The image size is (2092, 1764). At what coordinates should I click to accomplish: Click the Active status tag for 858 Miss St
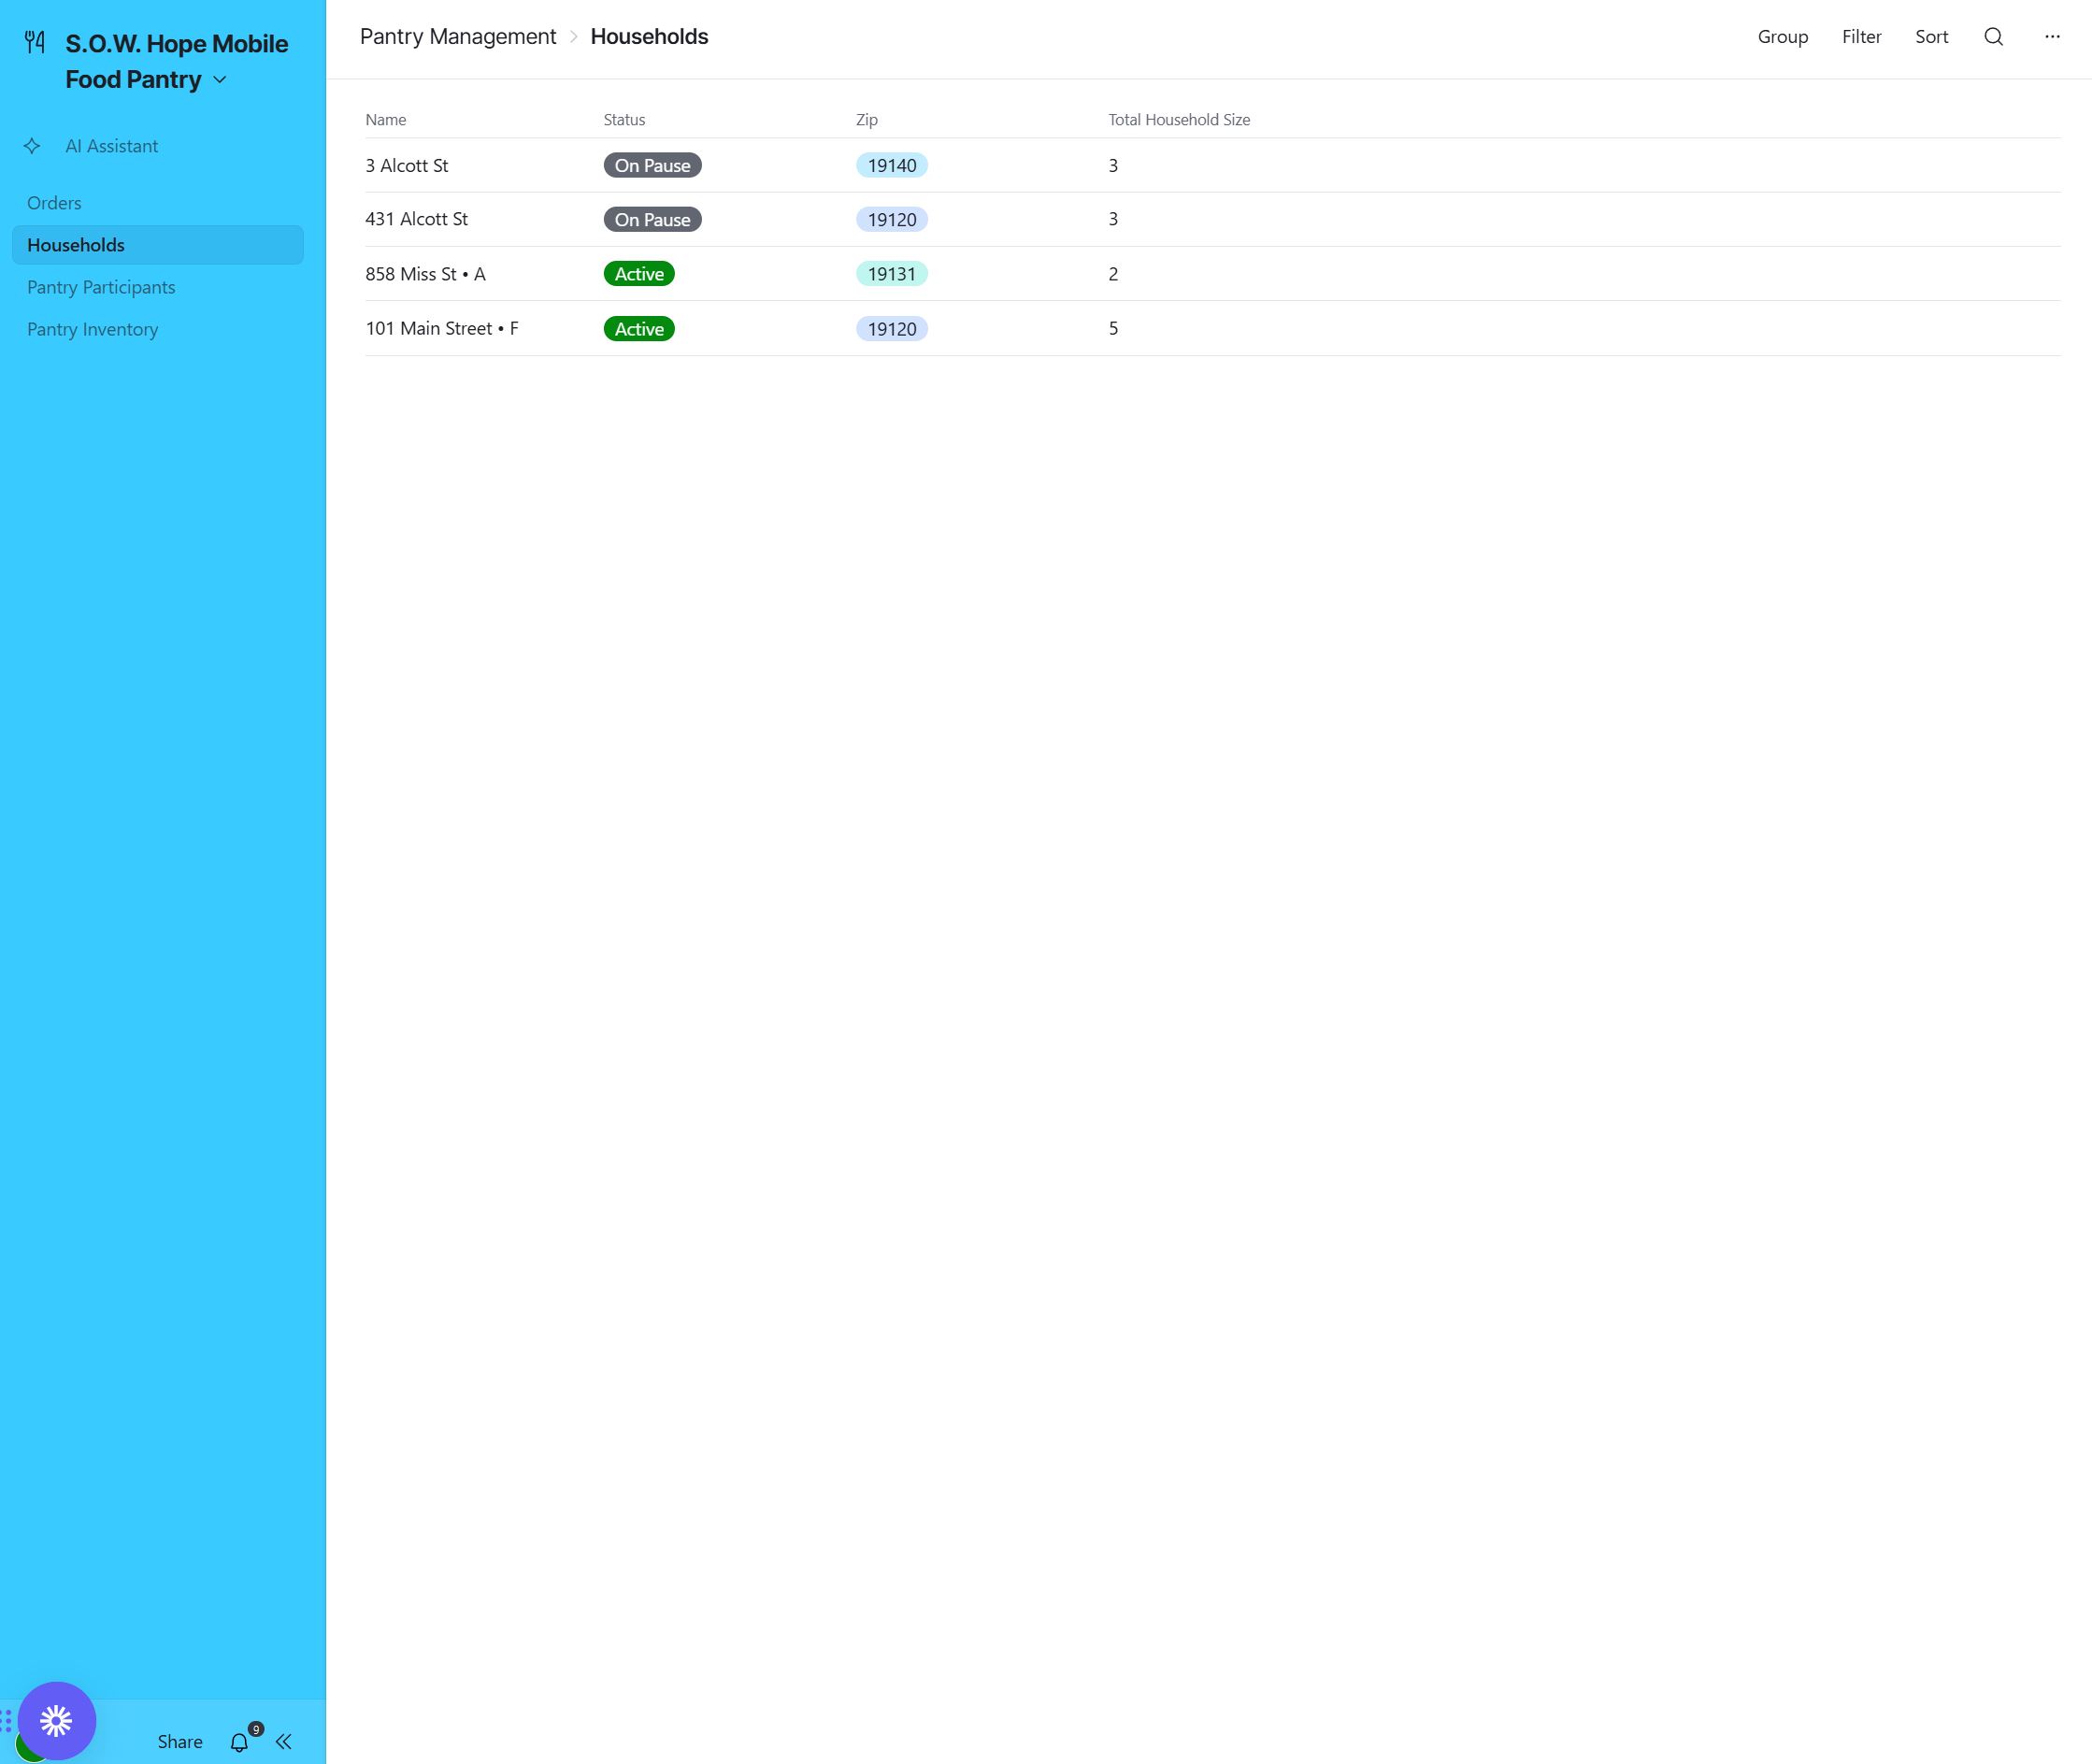[x=638, y=274]
